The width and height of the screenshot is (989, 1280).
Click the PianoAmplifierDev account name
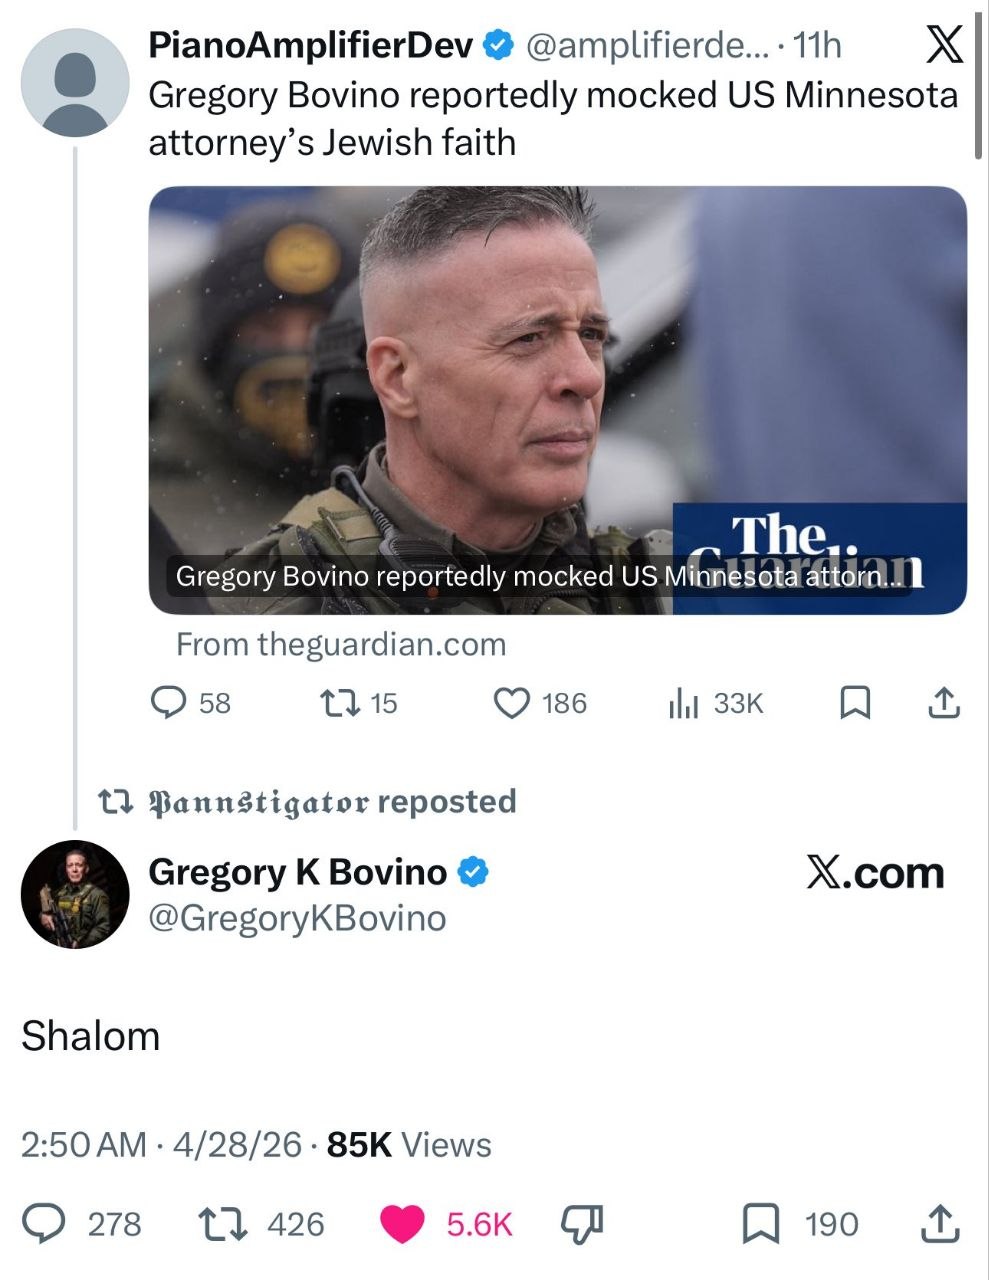[x=311, y=45]
